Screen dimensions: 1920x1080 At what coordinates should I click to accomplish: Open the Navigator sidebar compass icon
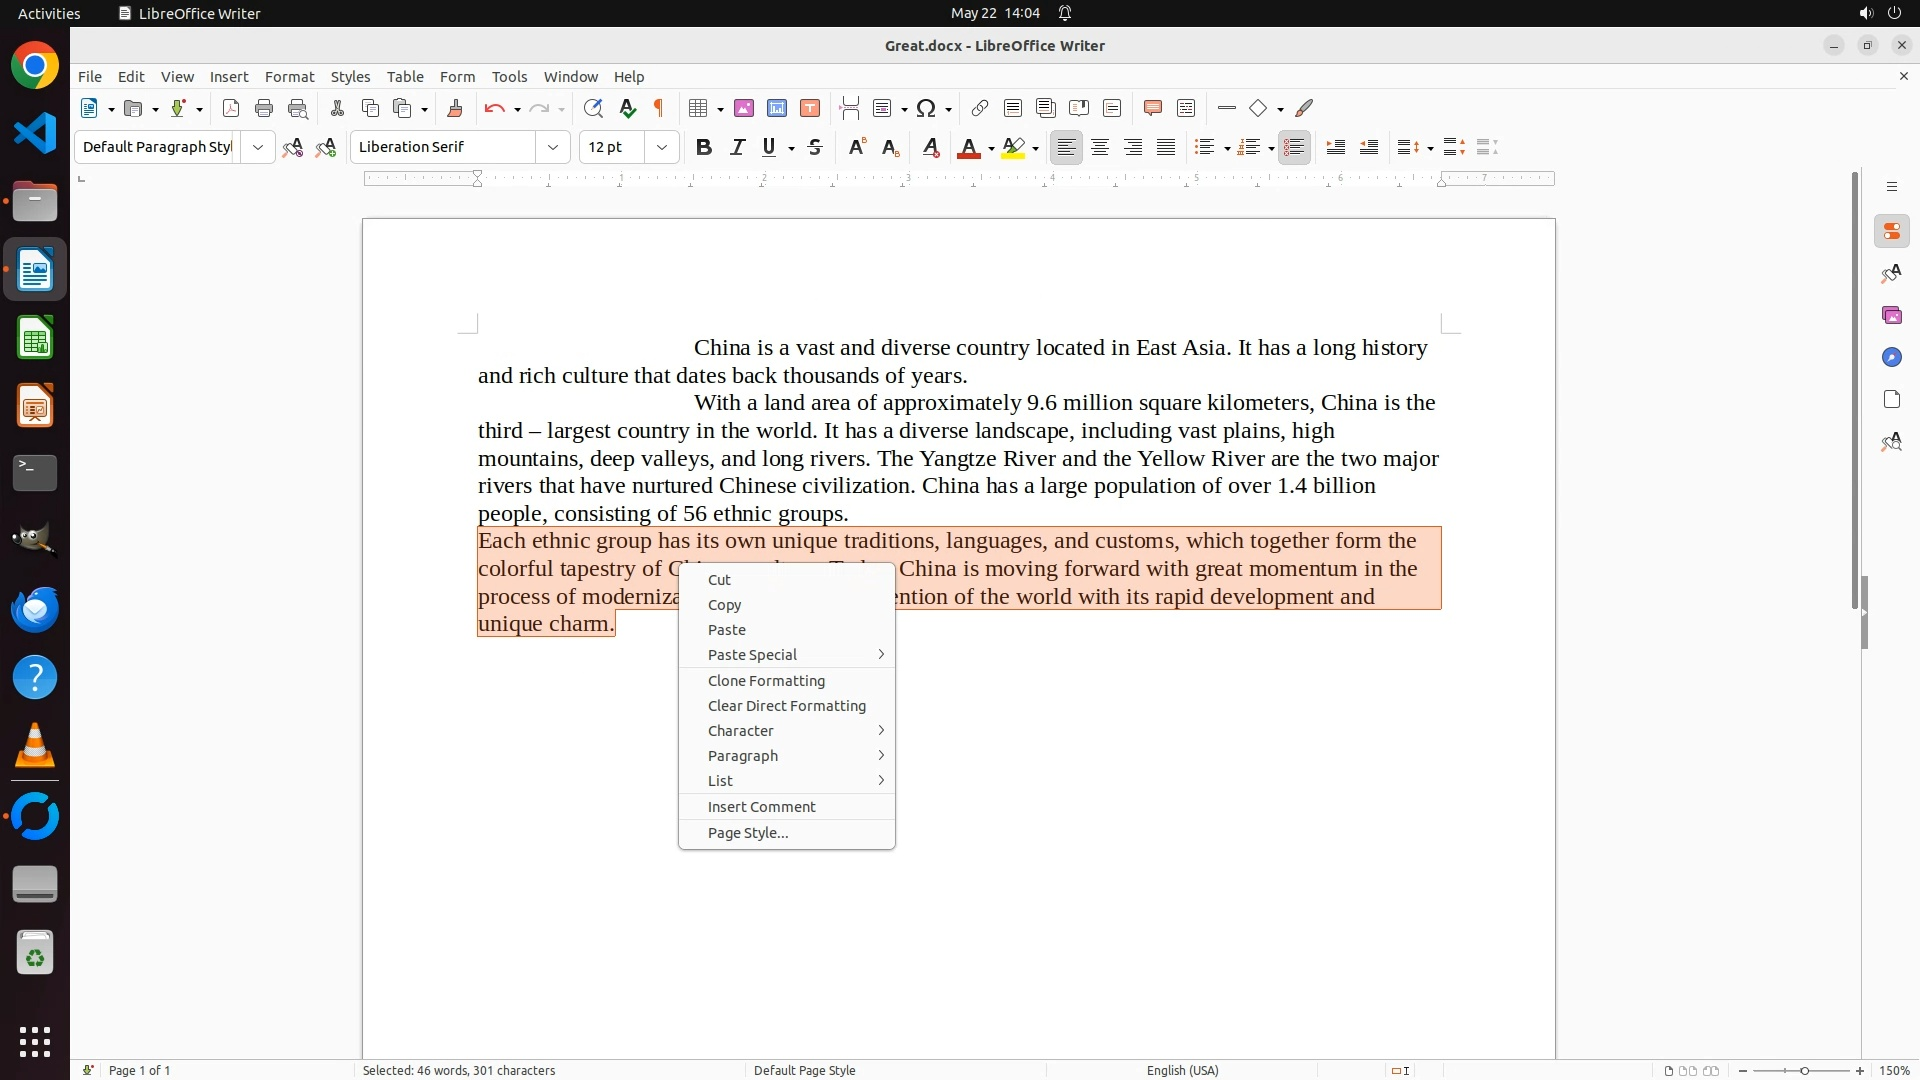[x=1891, y=357]
